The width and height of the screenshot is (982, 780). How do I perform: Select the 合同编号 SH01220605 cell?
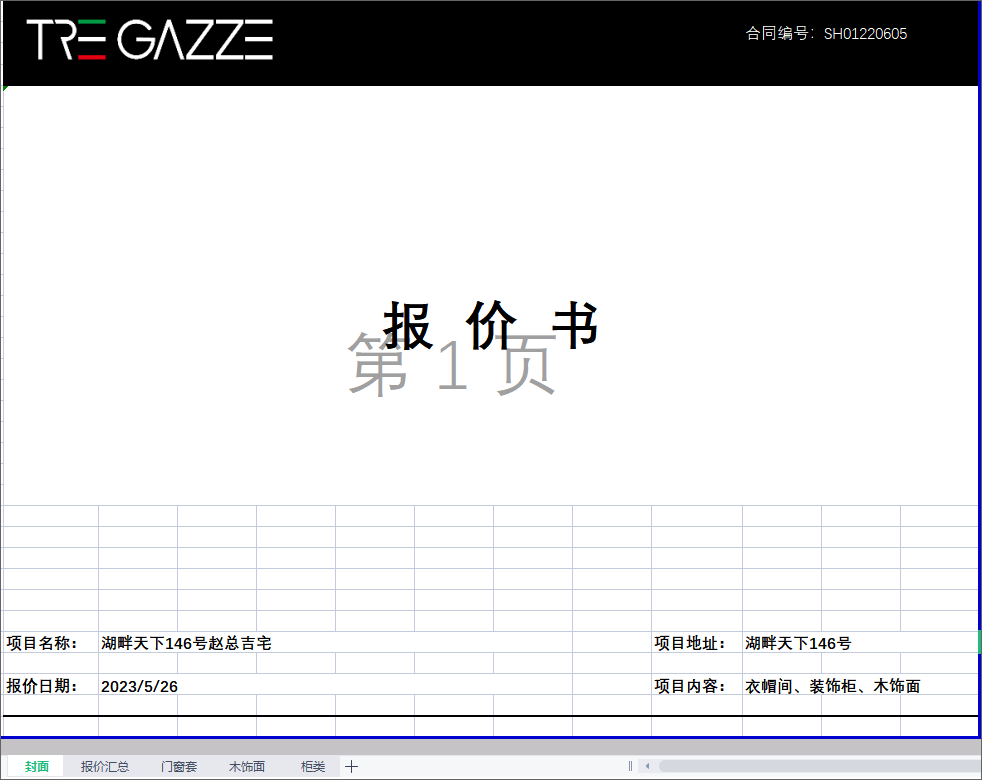pos(826,33)
